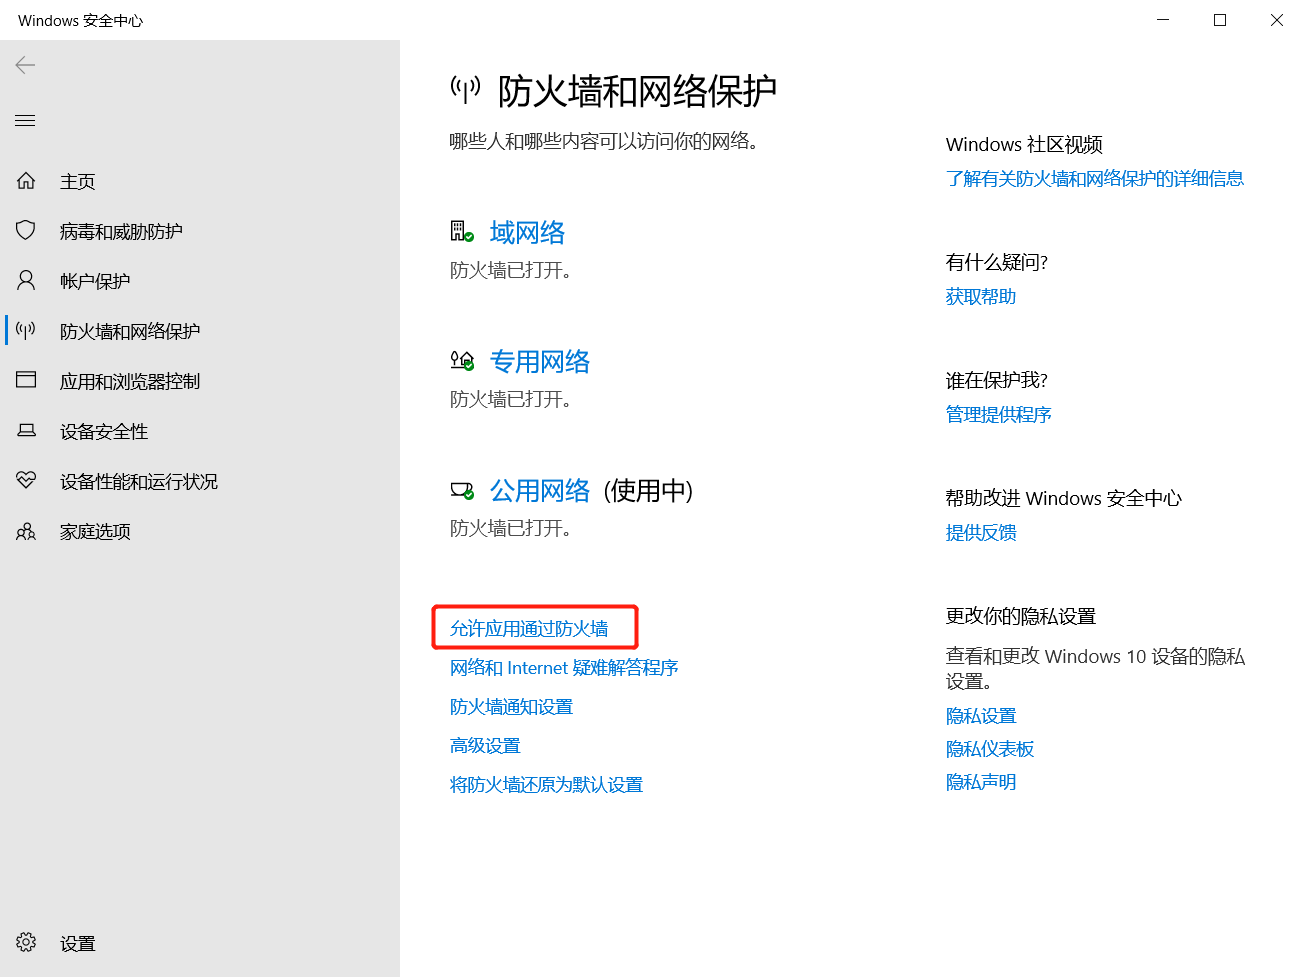
Task: Open 隐私设置 link
Action: pyautogui.click(x=981, y=715)
